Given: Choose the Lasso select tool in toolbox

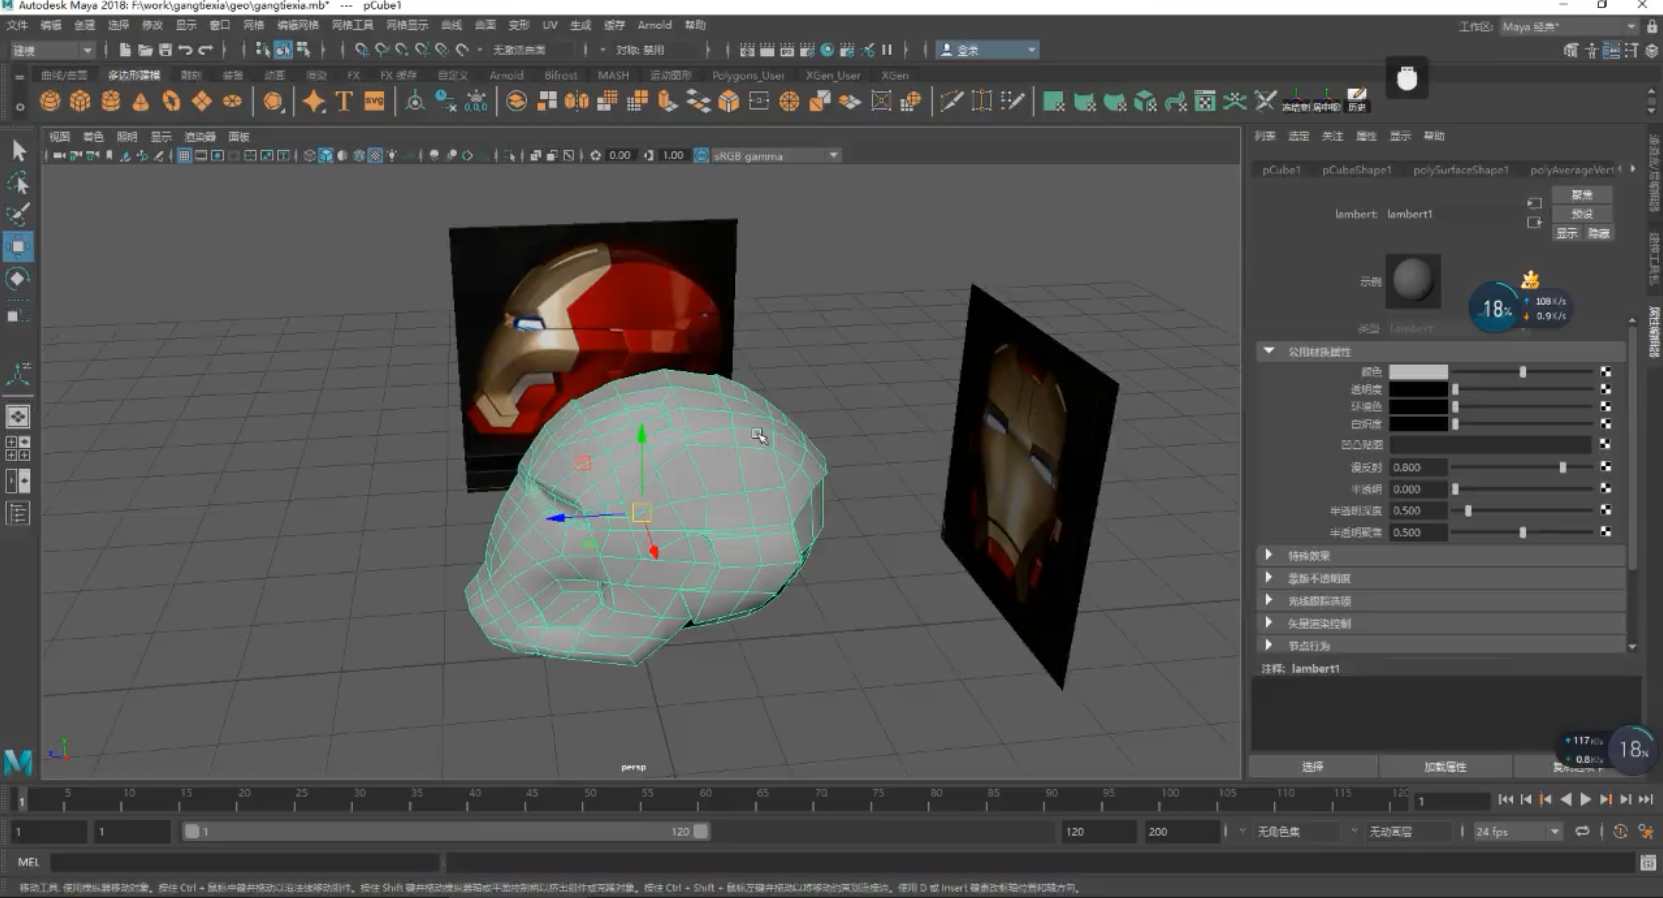Looking at the screenshot, I should 18,183.
